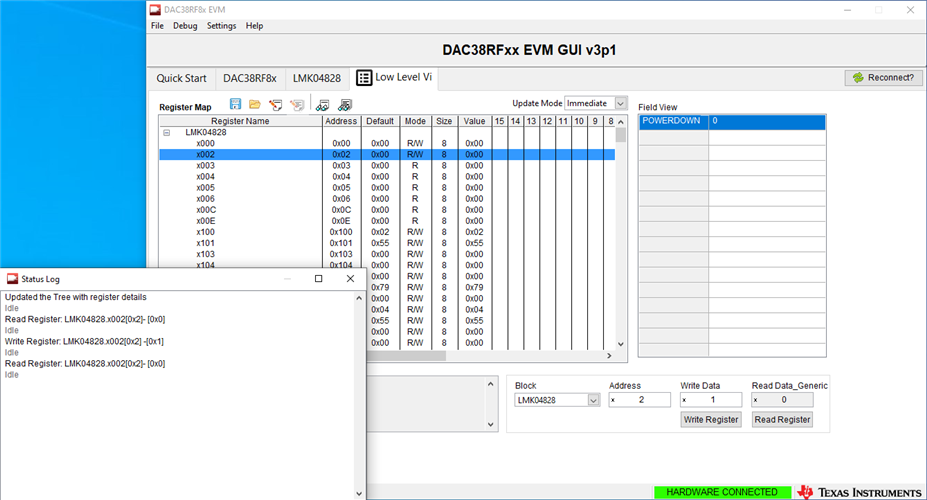Select register row x100
The height and width of the screenshot is (500, 927).
click(x=387, y=232)
